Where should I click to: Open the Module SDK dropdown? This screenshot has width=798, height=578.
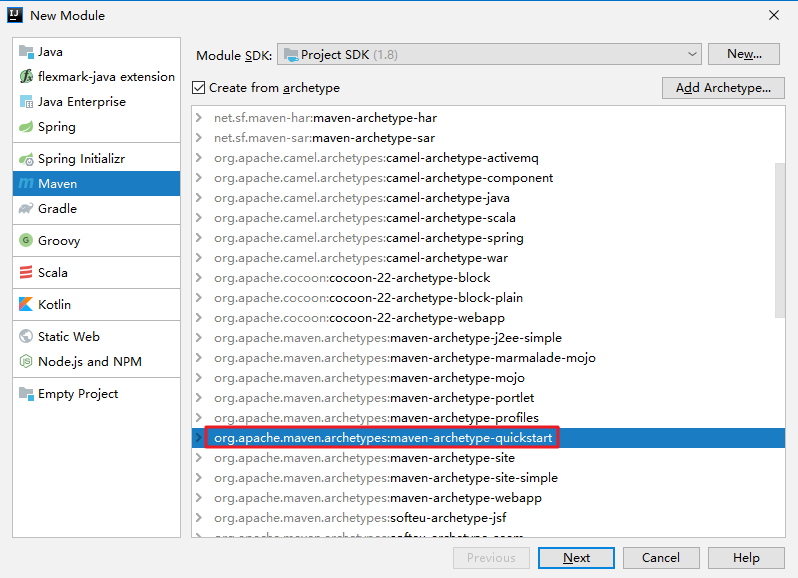coord(489,54)
